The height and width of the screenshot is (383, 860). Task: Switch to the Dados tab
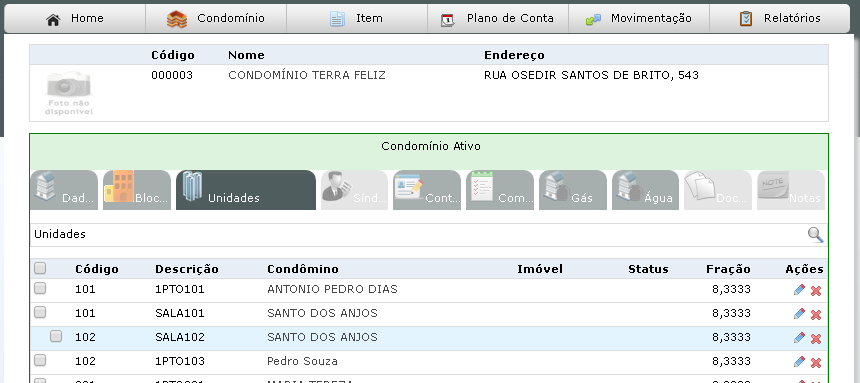pyautogui.click(x=64, y=190)
